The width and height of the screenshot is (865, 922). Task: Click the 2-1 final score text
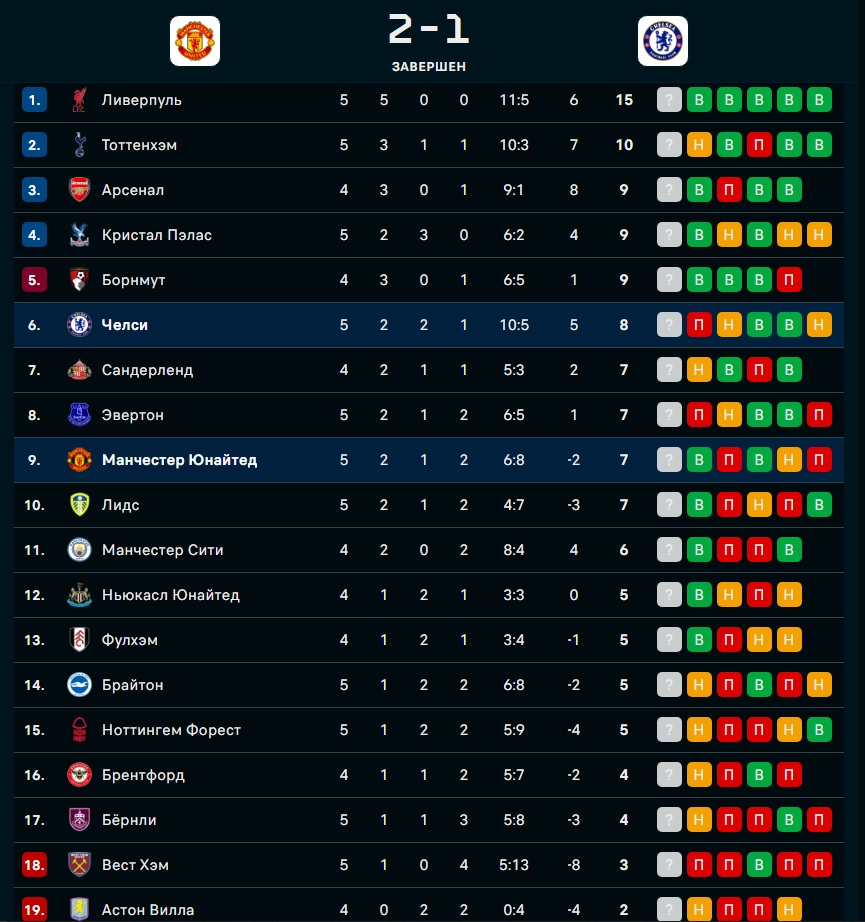pos(429,29)
